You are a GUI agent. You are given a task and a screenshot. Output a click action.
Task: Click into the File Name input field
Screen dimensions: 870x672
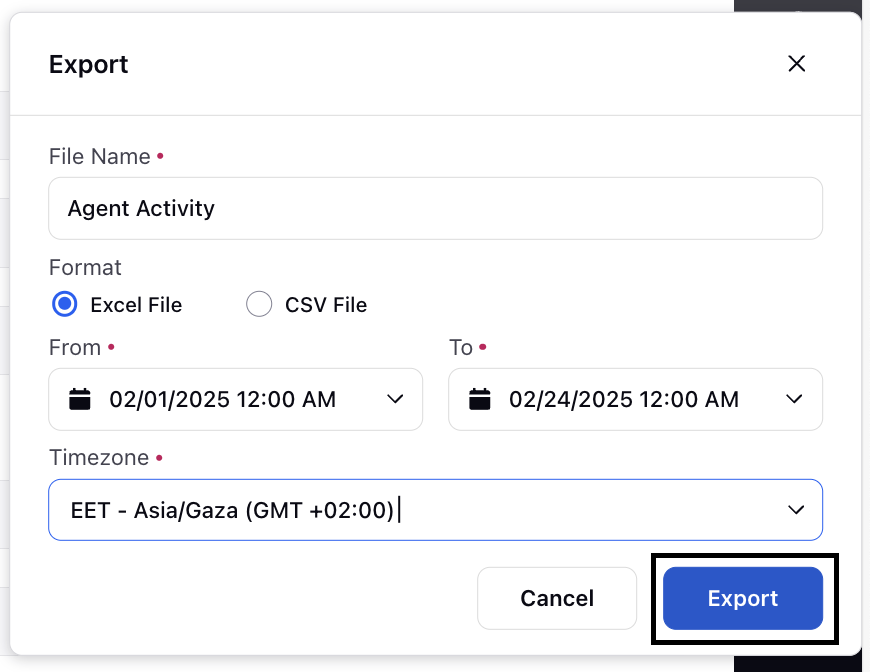tap(436, 209)
